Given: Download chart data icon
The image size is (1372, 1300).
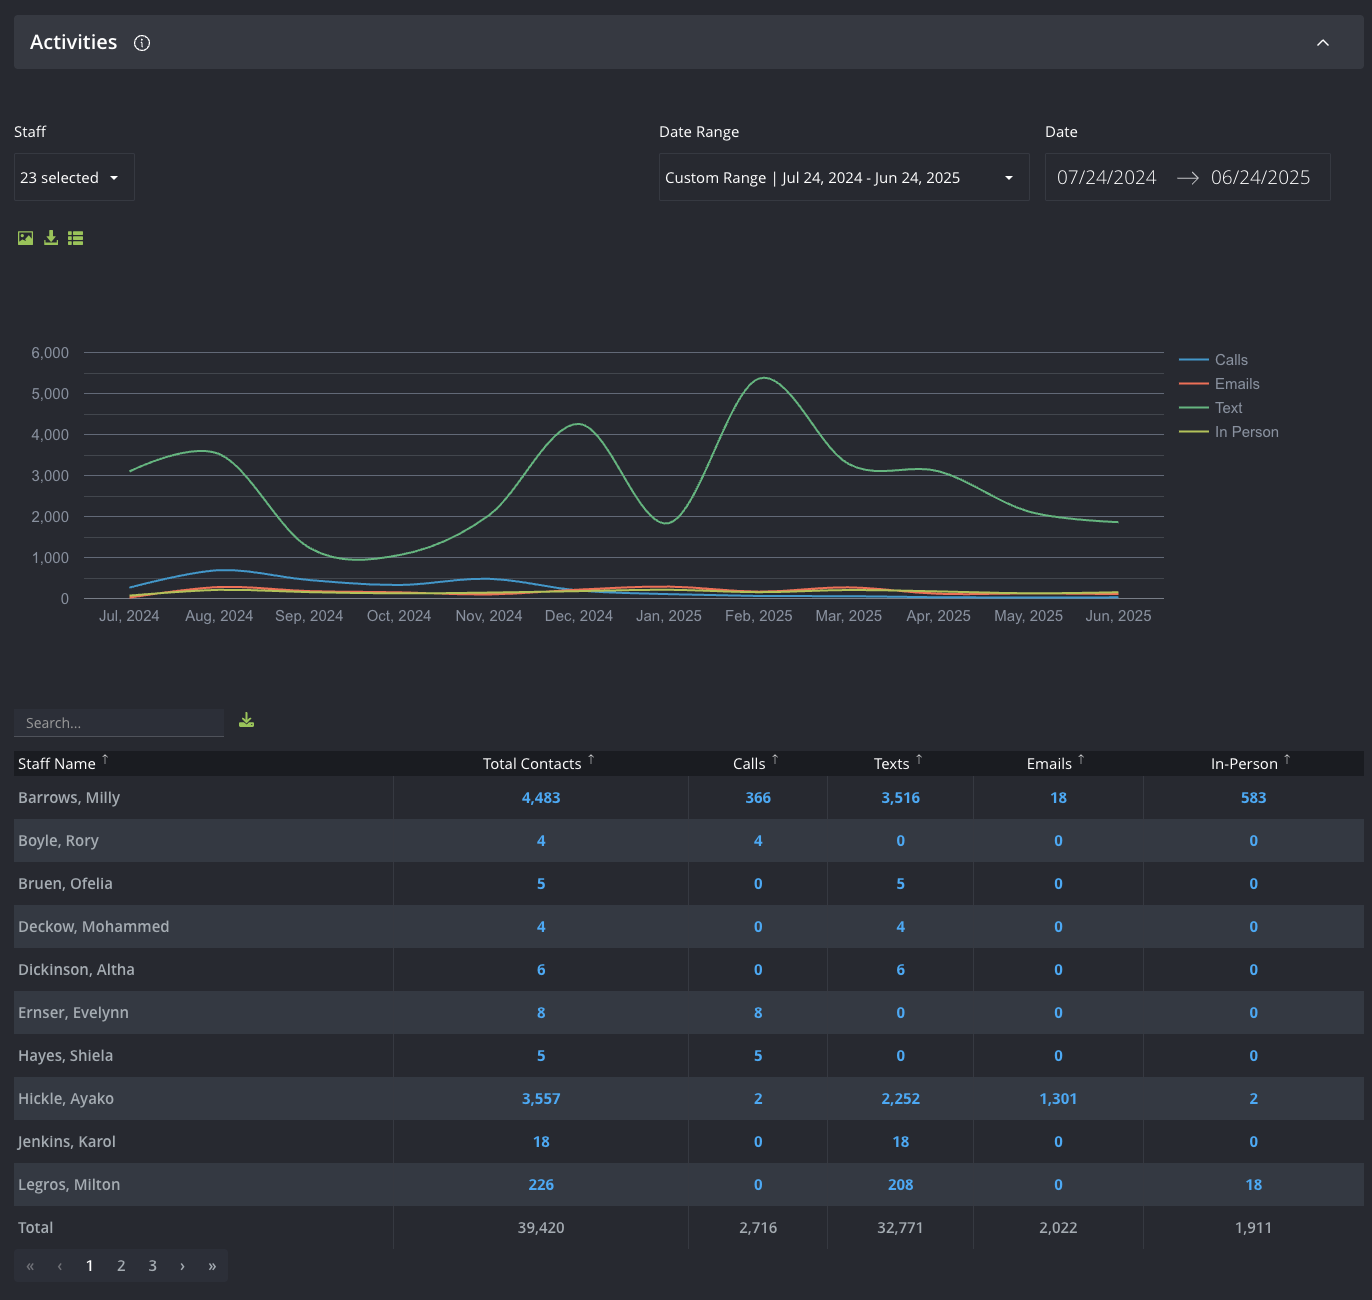Looking at the screenshot, I should pos(51,238).
